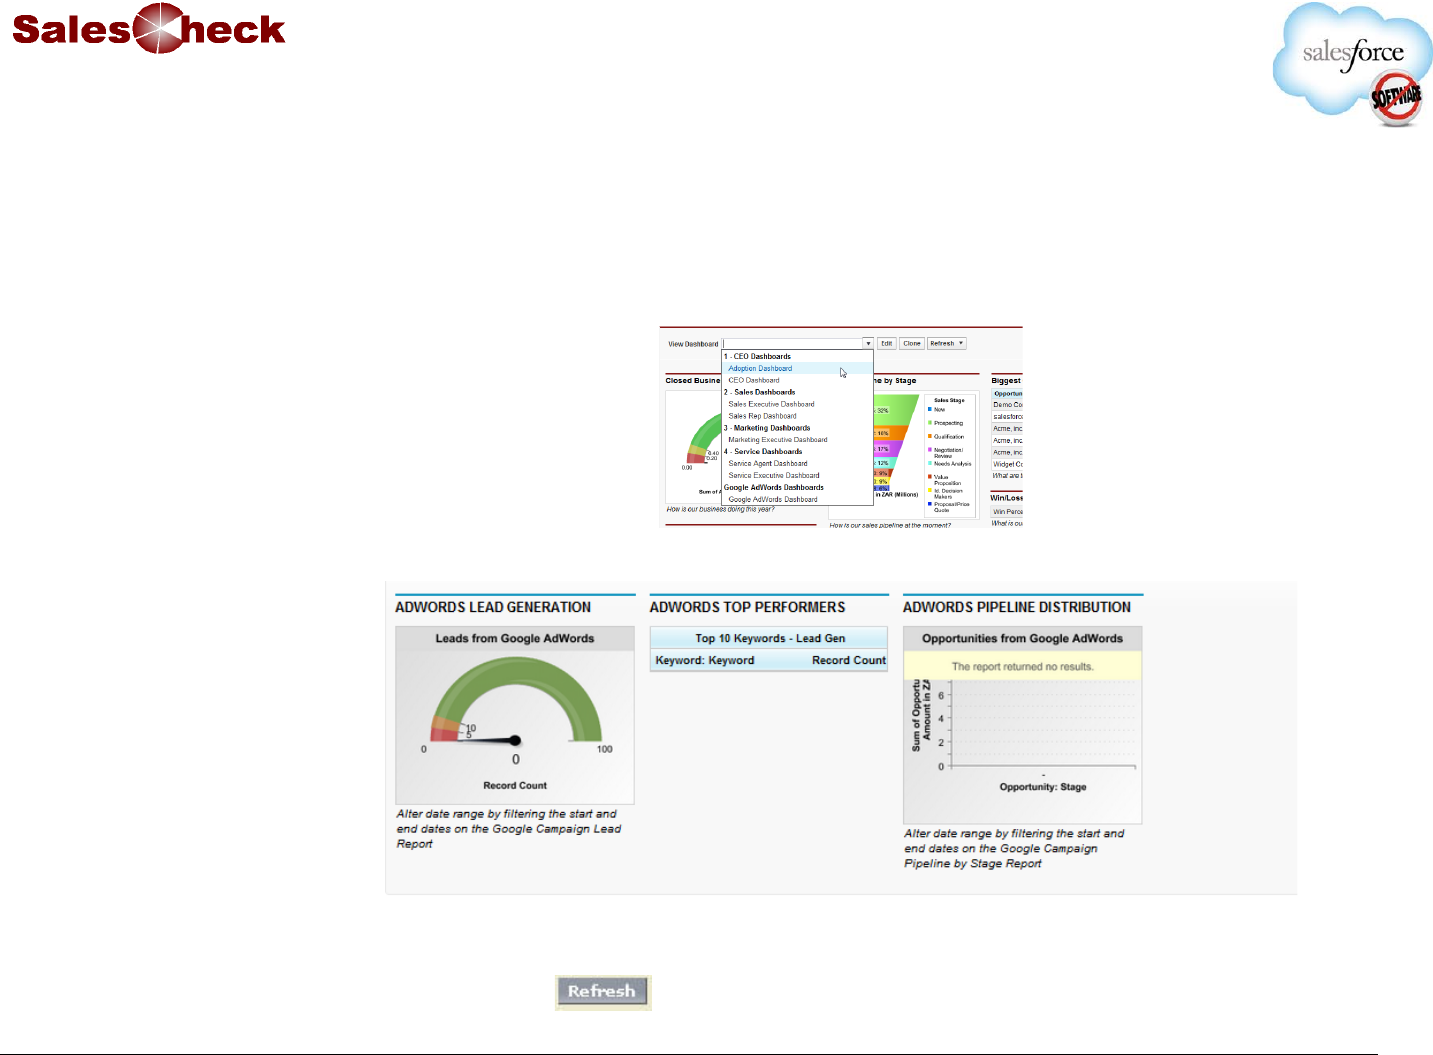Screen dimensions: 1433x1055
Task: Click the 'Sales Stage' legend title
Action: coord(949,400)
